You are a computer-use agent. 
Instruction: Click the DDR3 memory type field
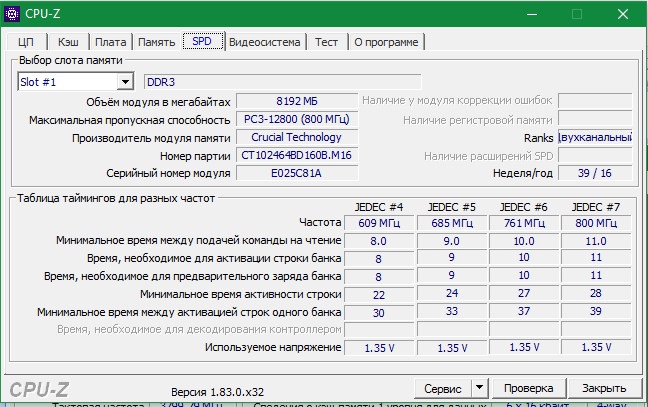coord(282,82)
